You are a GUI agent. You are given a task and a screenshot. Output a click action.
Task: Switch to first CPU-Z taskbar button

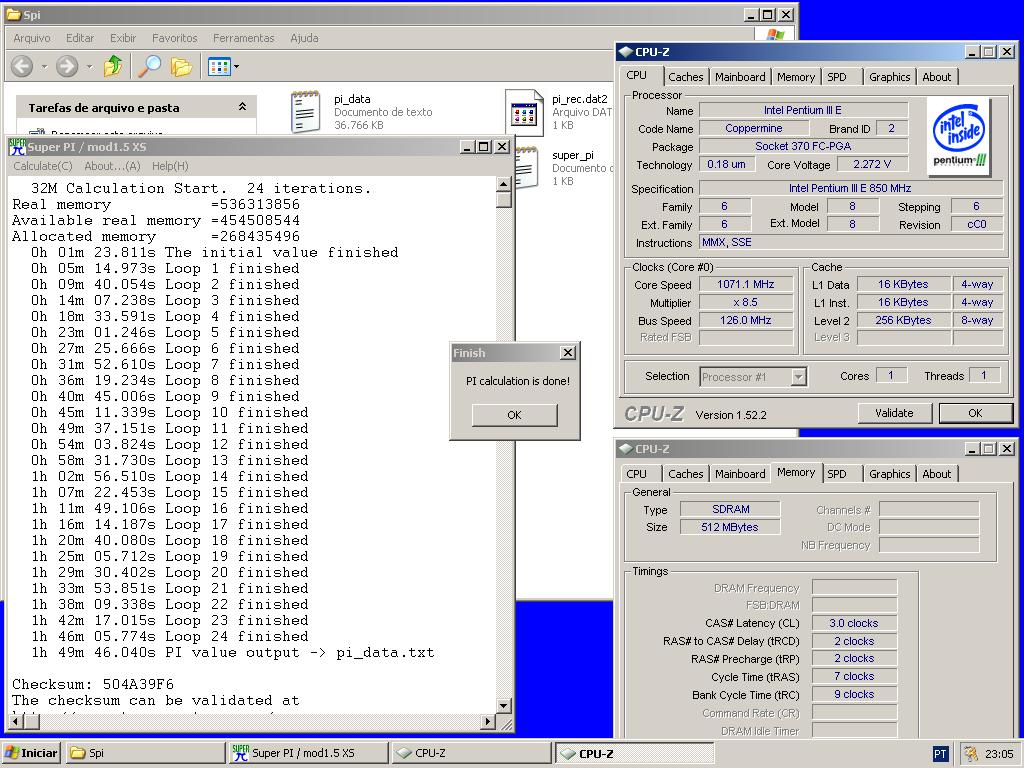pyautogui.click(x=471, y=753)
